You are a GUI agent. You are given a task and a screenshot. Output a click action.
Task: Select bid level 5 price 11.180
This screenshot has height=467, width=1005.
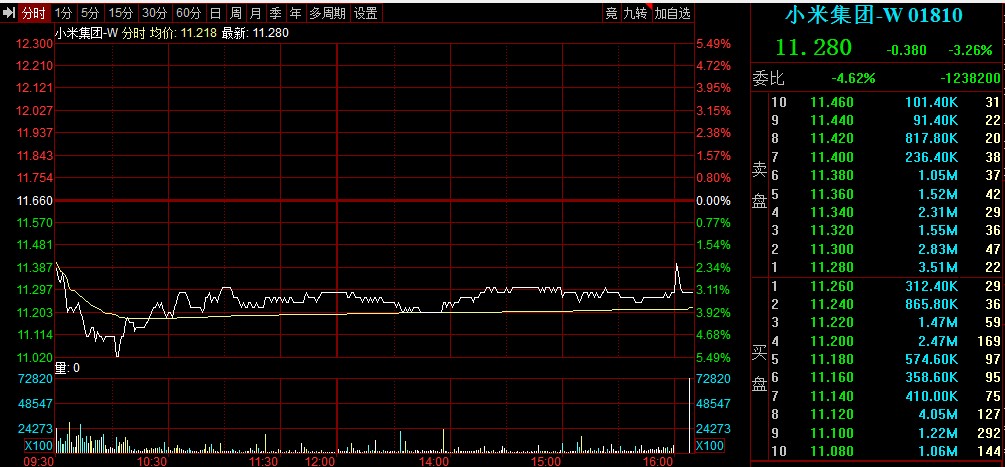[x=831, y=359]
